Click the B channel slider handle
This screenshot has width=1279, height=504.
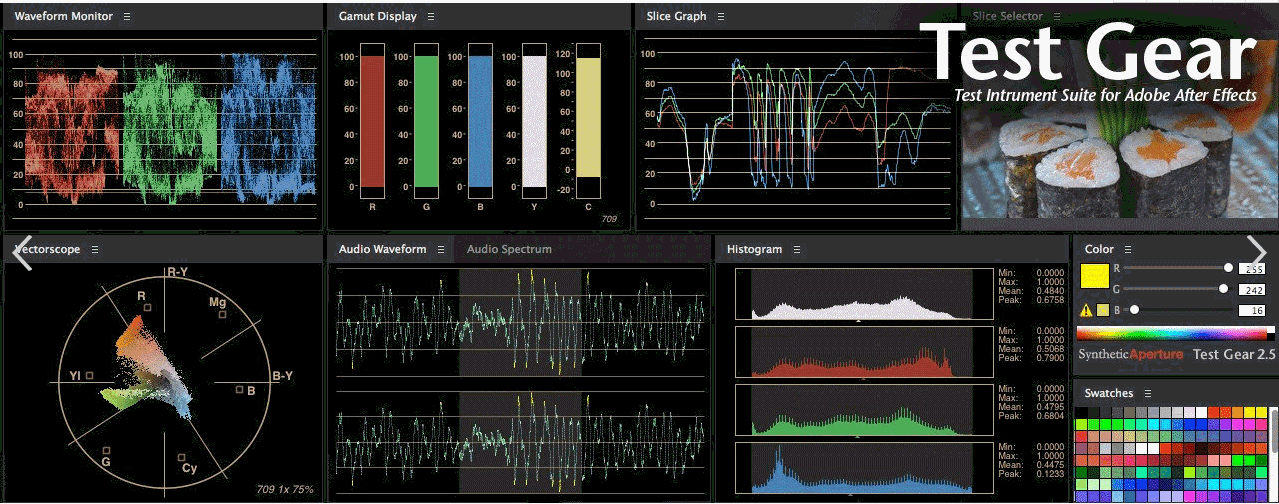pos(1134,310)
